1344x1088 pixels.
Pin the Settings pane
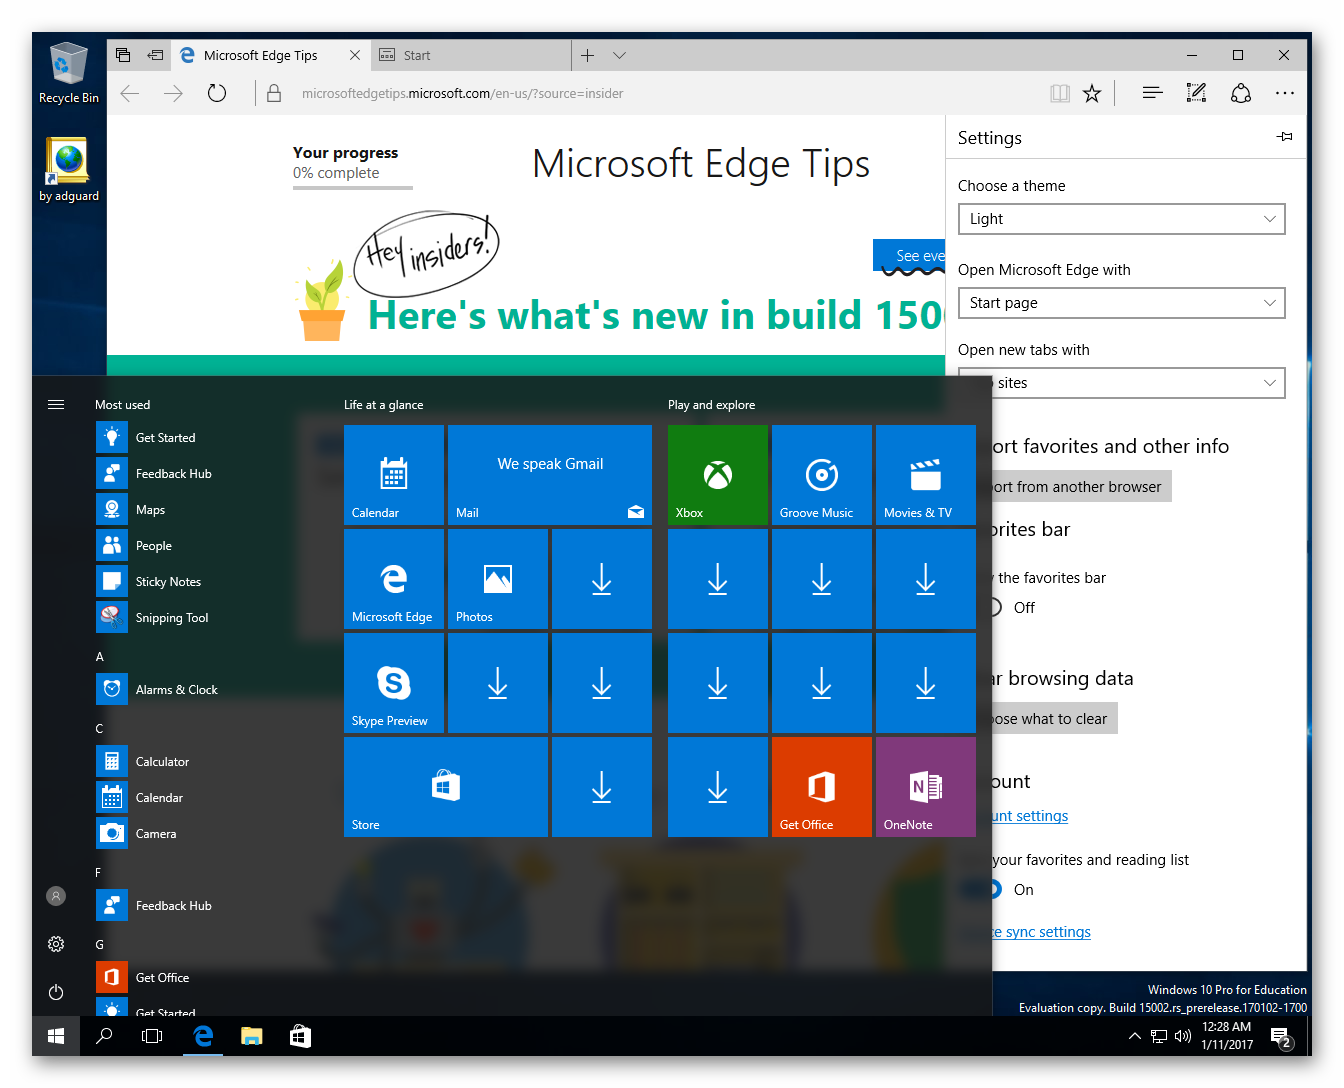1285,137
